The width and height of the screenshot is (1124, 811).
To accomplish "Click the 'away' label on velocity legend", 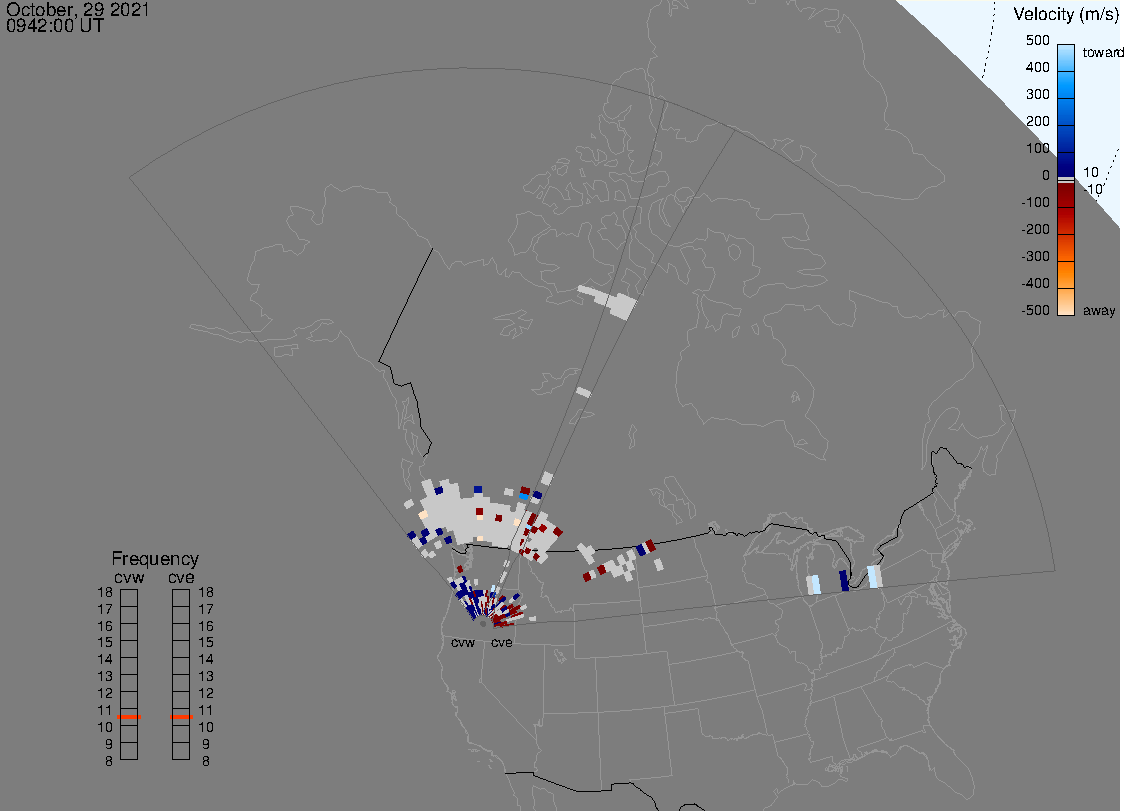I will pyautogui.click(x=1099, y=310).
